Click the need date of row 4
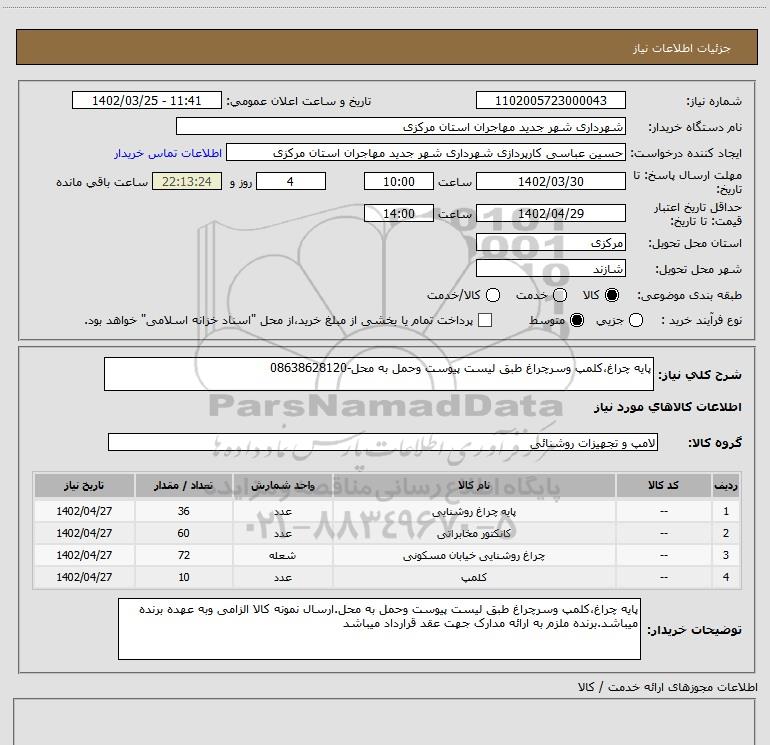The height and width of the screenshot is (745, 770). click(84, 577)
